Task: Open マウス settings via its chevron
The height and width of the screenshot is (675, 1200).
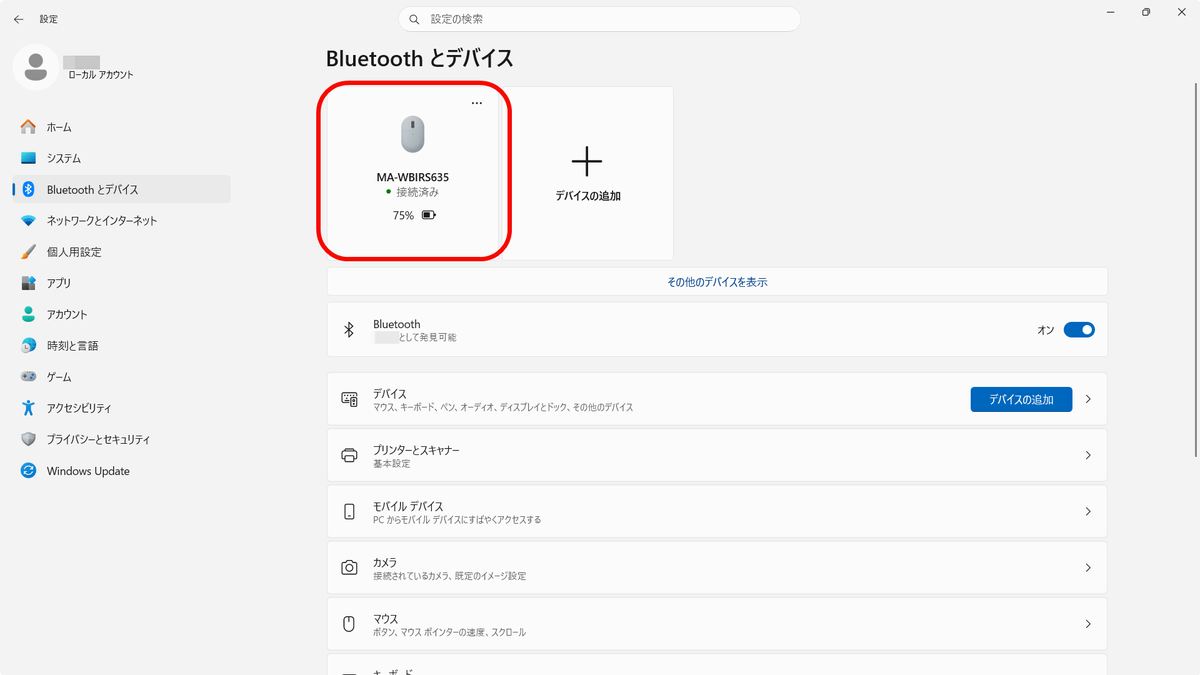Action: point(1088,624)
